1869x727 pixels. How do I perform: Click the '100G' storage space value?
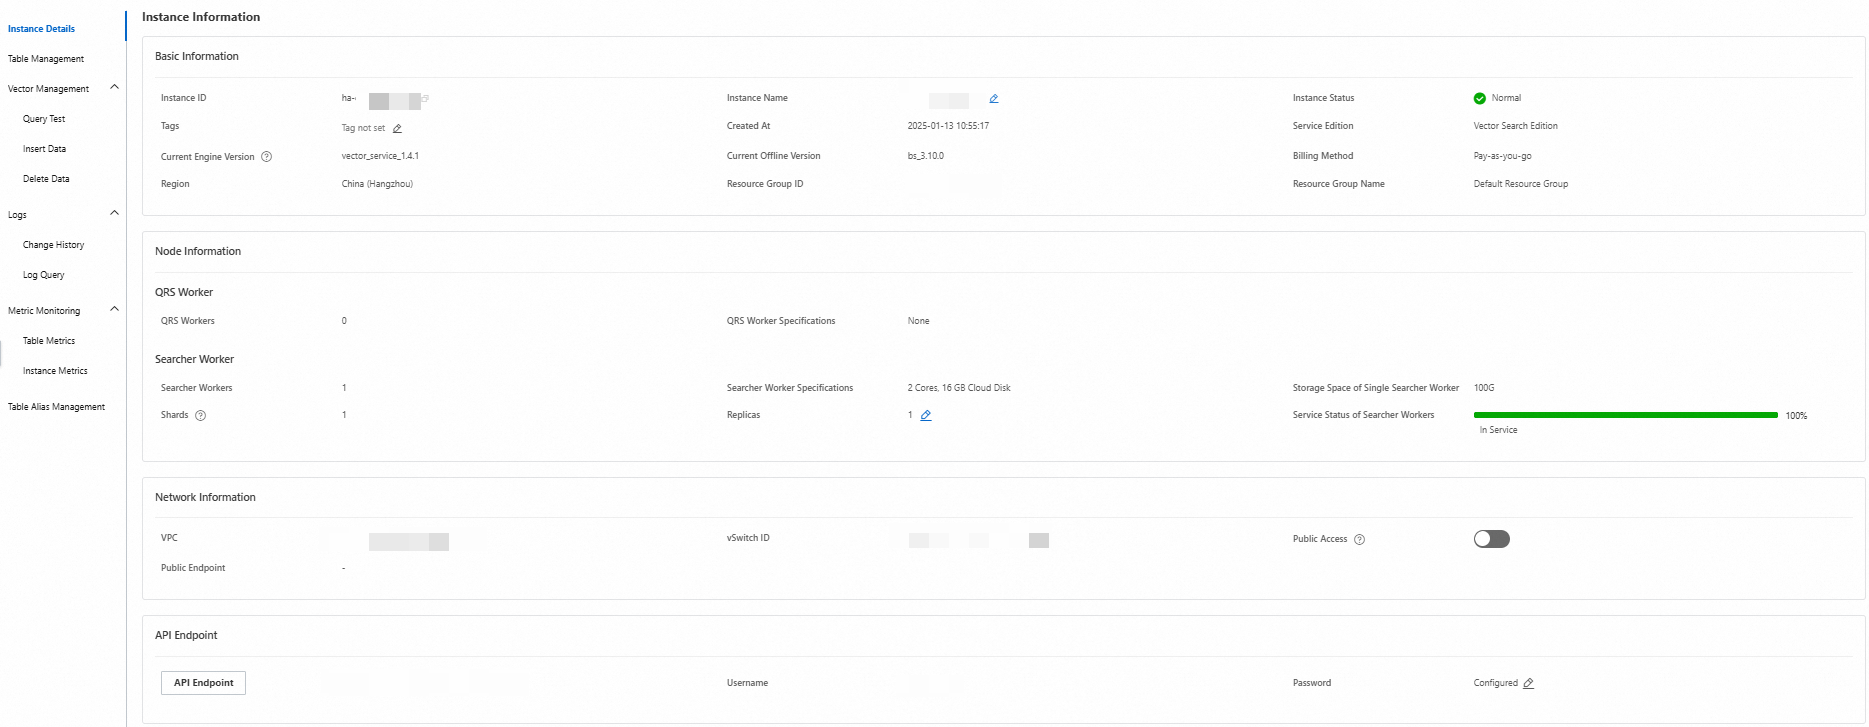pos(1483,388)
